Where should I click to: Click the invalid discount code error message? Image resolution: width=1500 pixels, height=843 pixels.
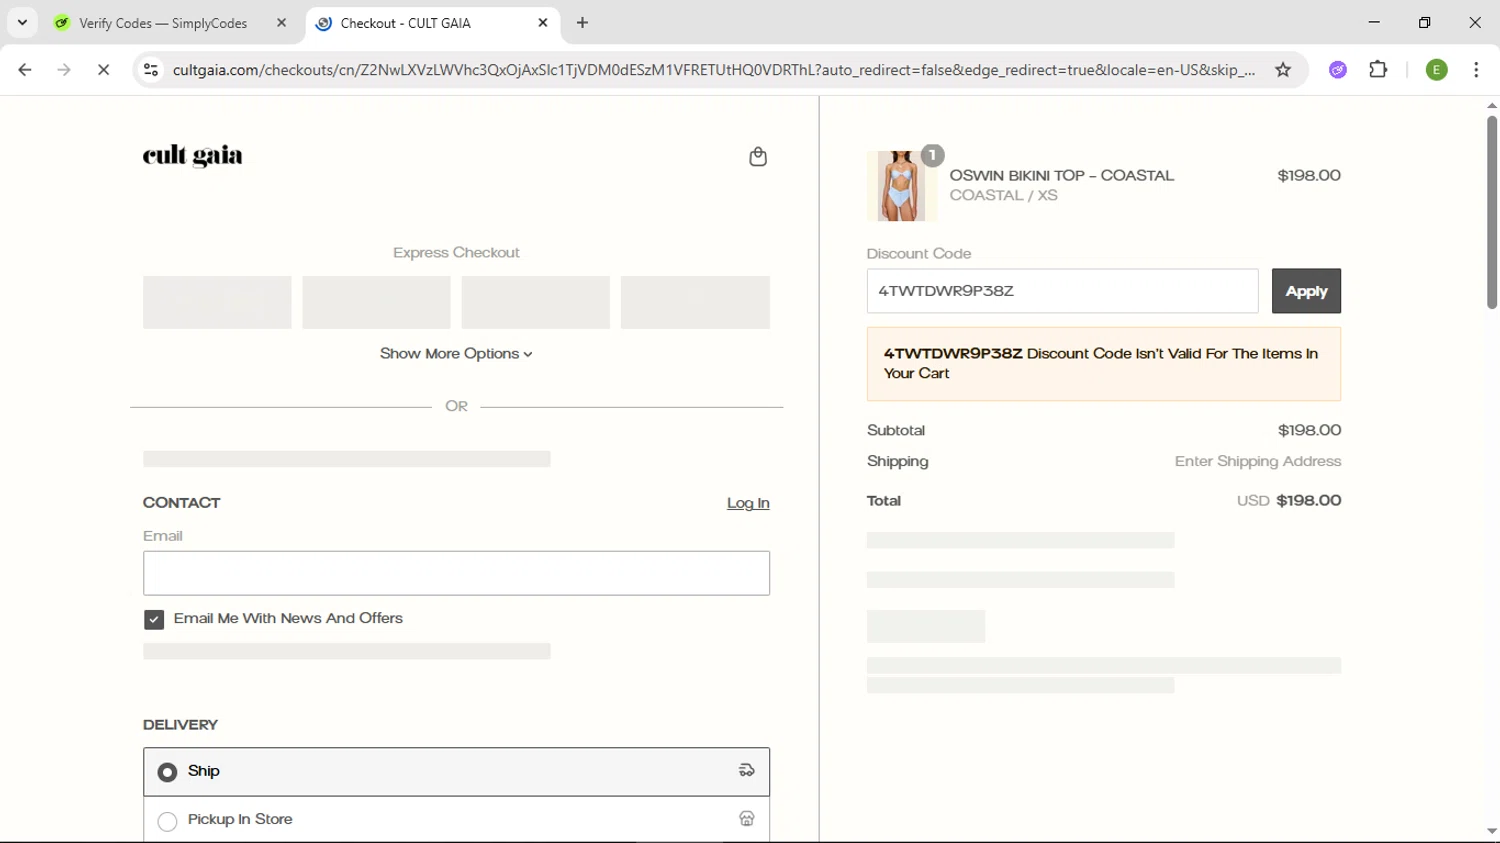(1103, 364)
